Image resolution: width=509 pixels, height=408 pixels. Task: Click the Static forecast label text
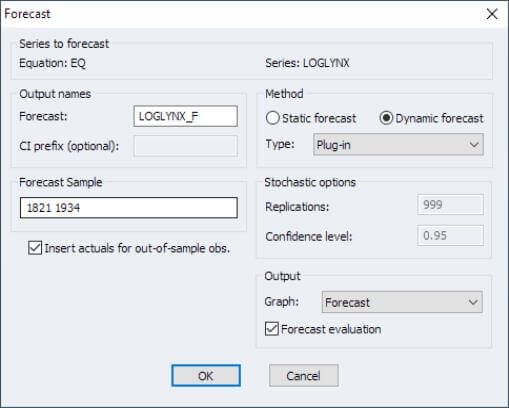[x=319, y=118]
